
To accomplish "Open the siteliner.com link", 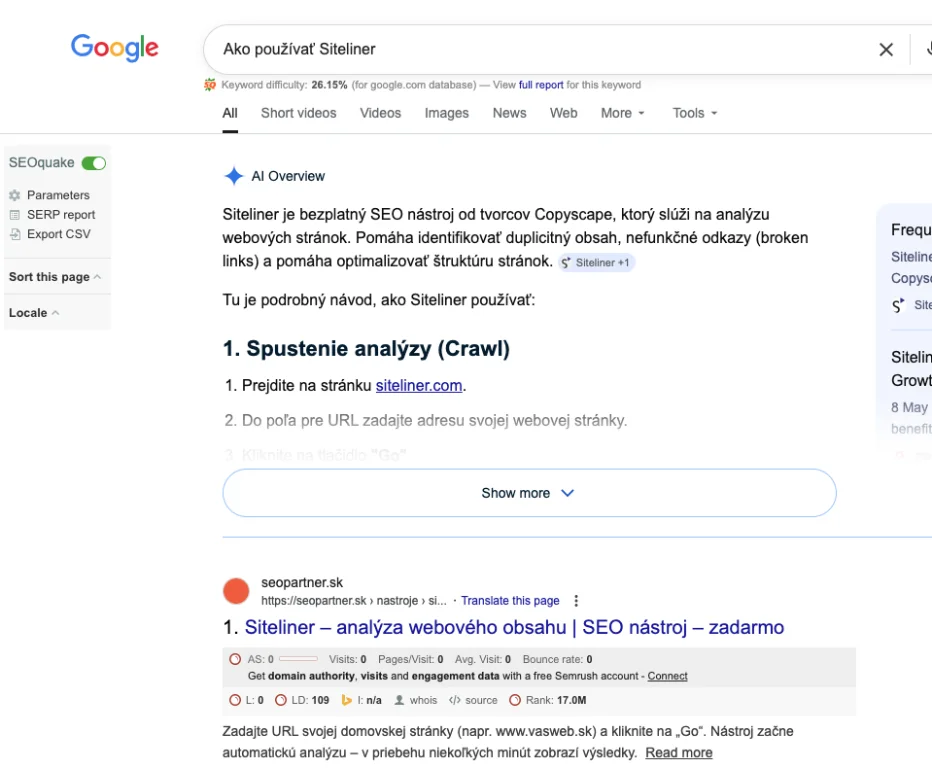I will [x=419, y=385].
